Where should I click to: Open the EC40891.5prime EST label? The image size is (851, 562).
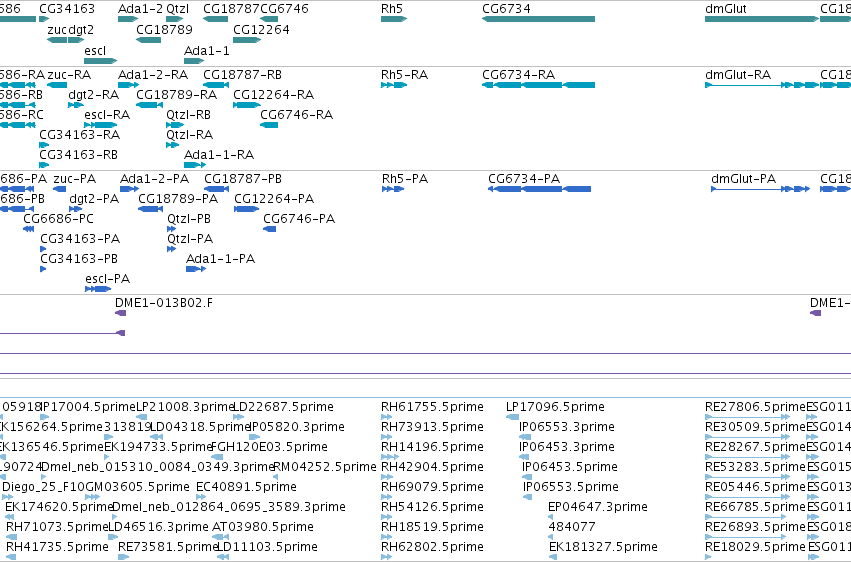[246, 487]
